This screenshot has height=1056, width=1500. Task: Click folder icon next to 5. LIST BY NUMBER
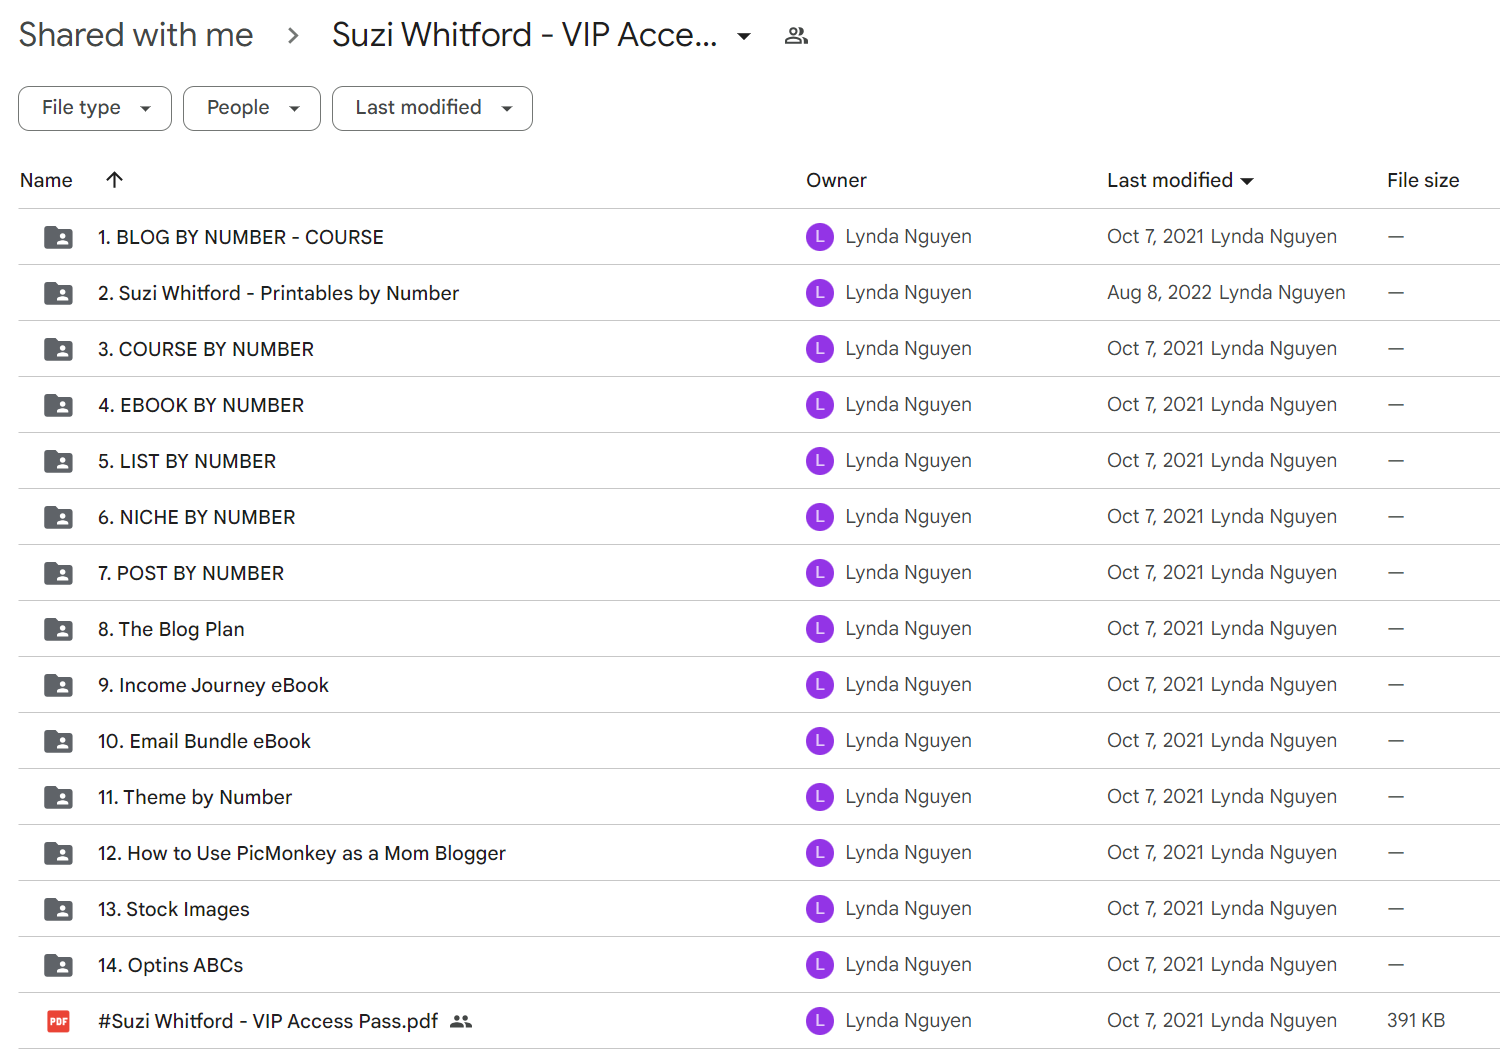(x=58, y=461)
